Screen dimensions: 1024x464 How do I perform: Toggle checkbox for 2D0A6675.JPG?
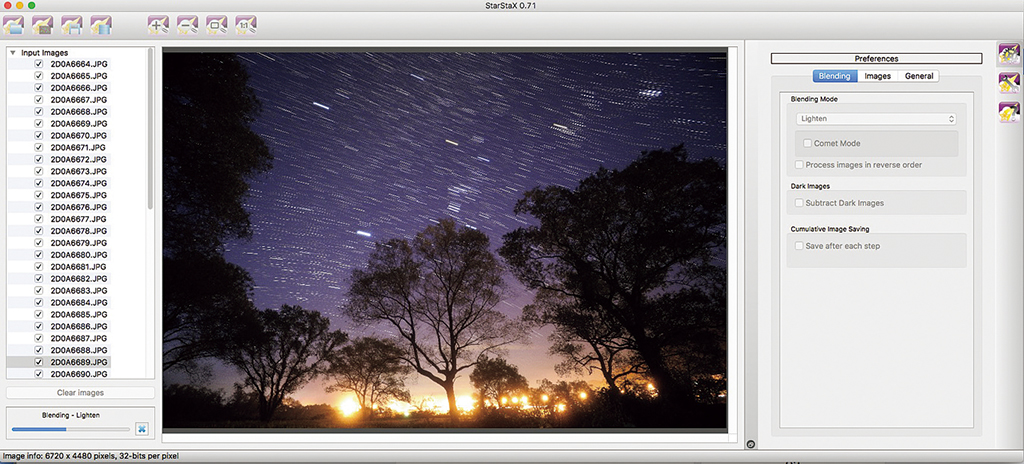point(39,195)
